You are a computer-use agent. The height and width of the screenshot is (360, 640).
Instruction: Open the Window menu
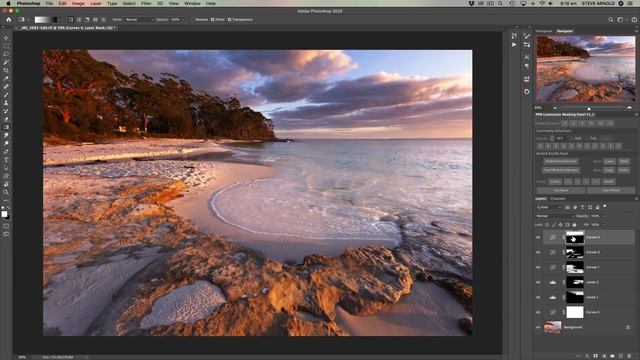point(192,3)
